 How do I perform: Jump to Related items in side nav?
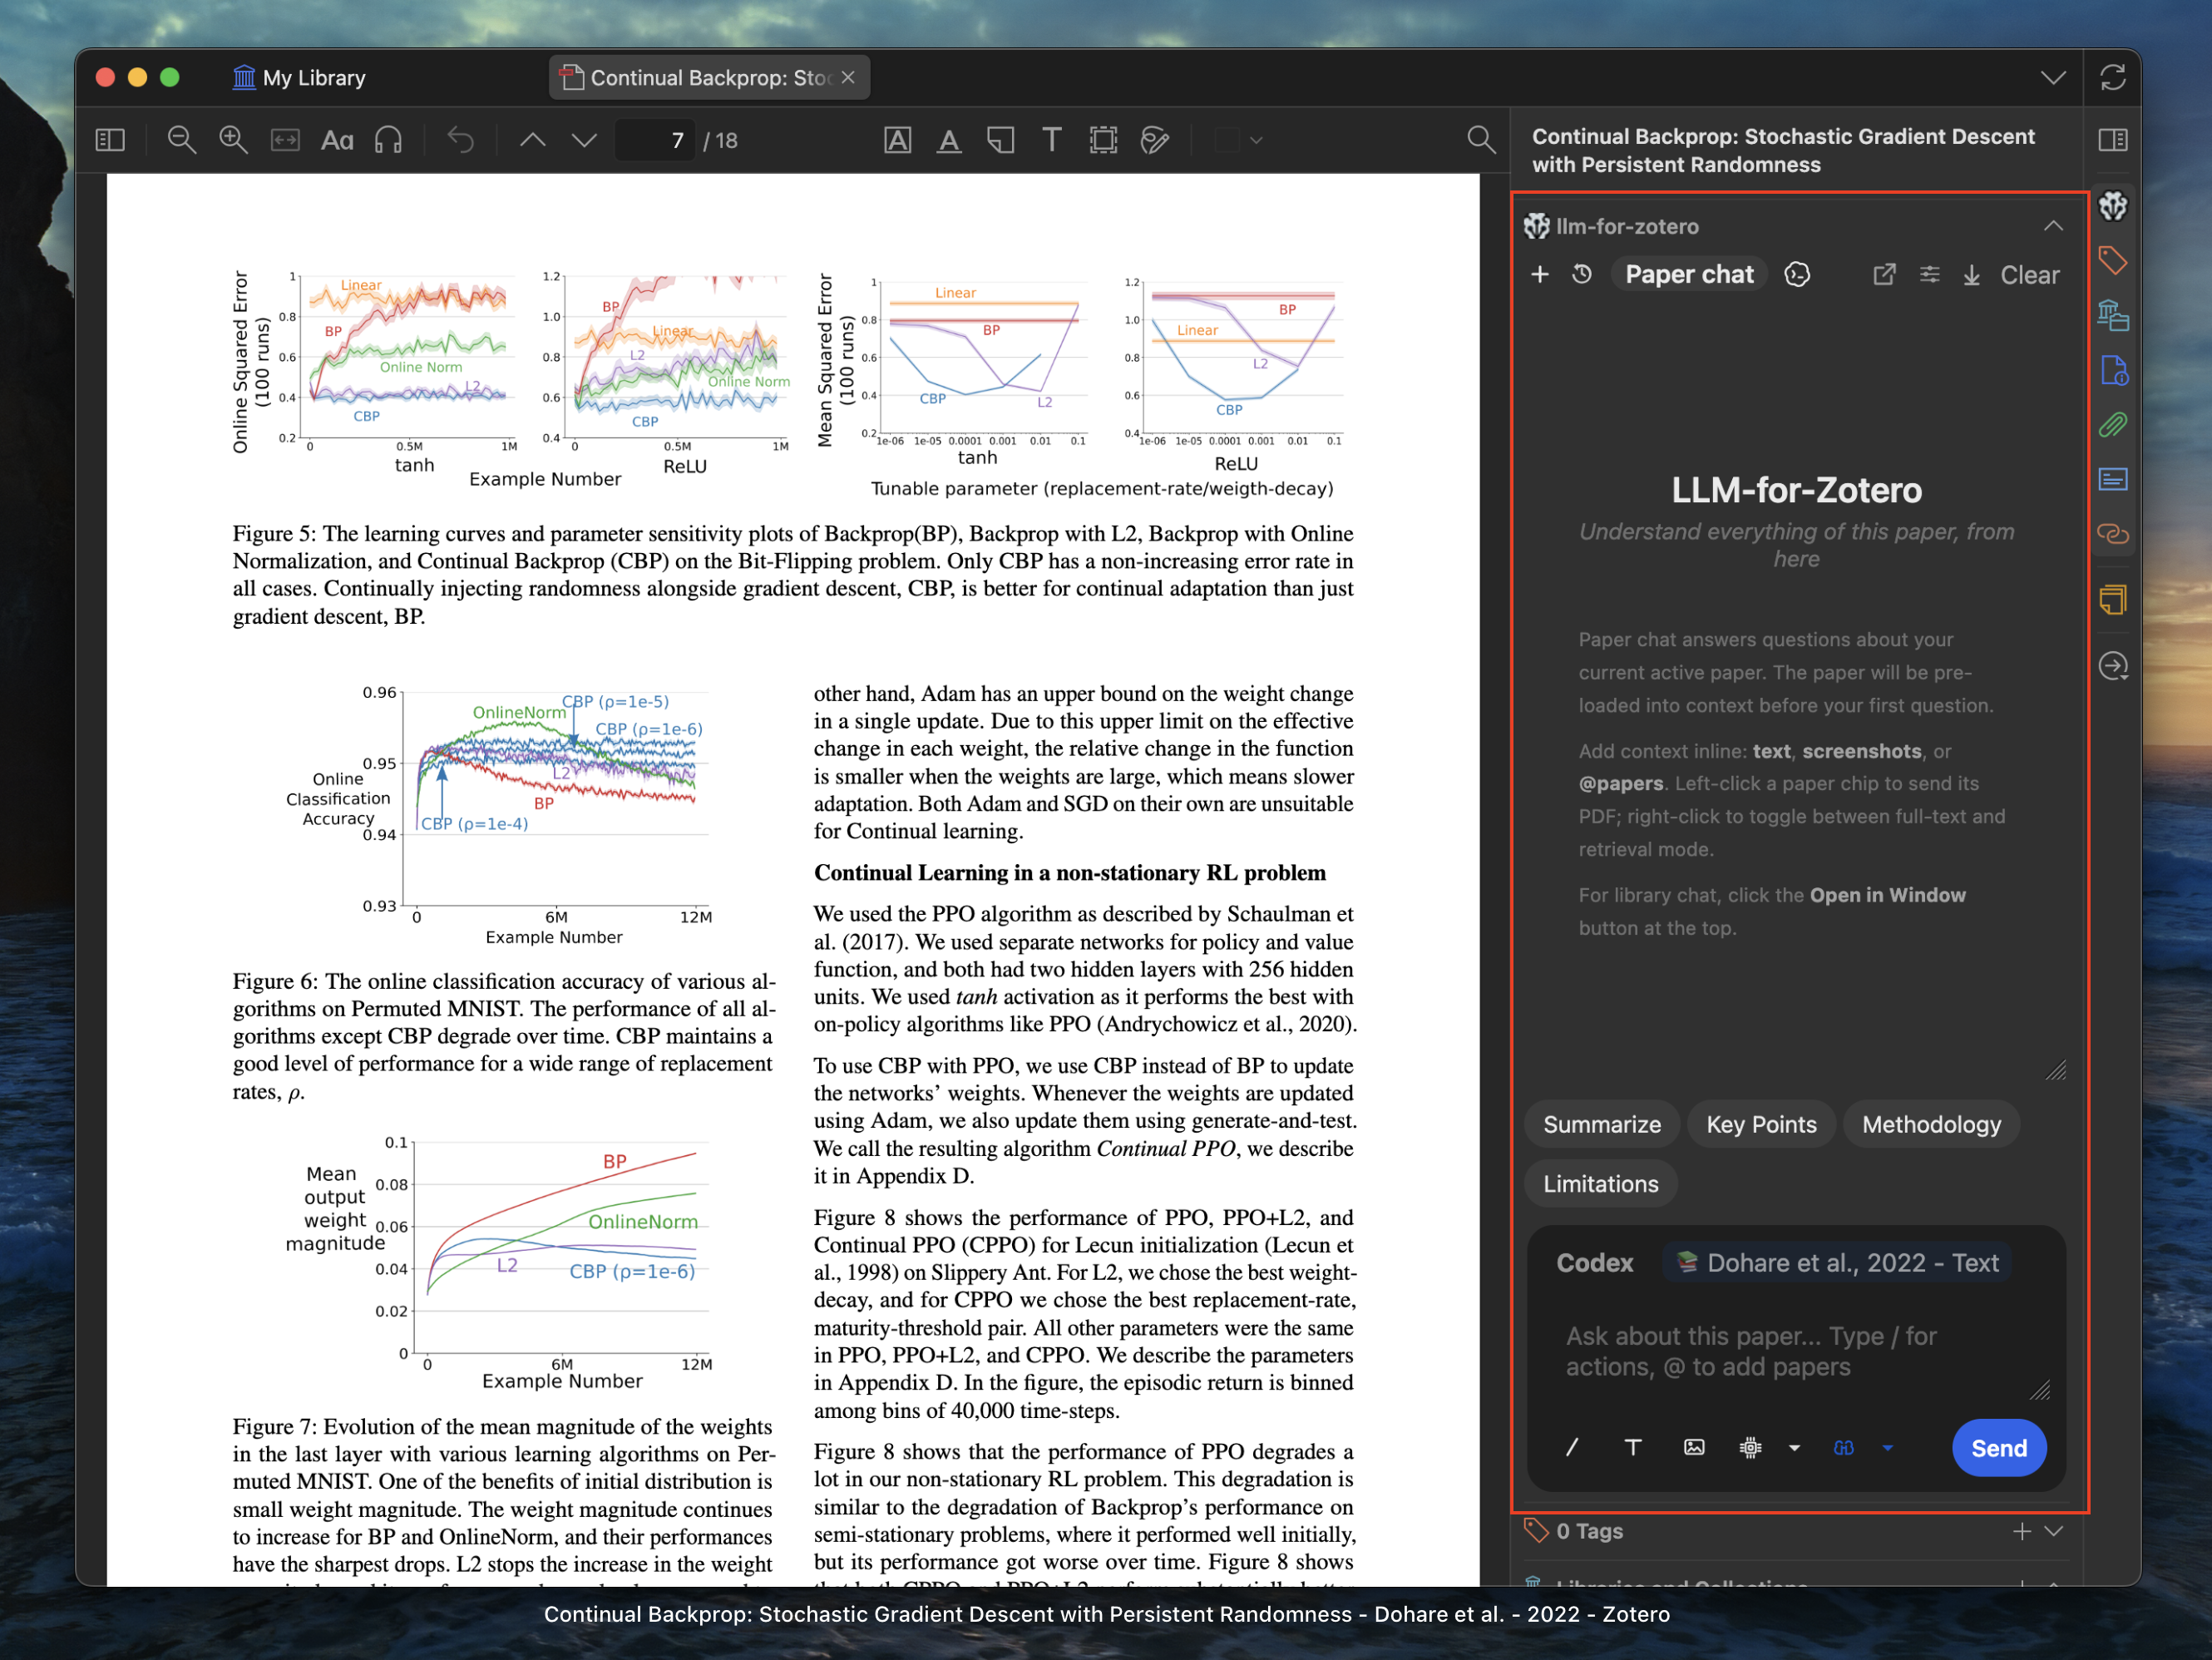2113,534
